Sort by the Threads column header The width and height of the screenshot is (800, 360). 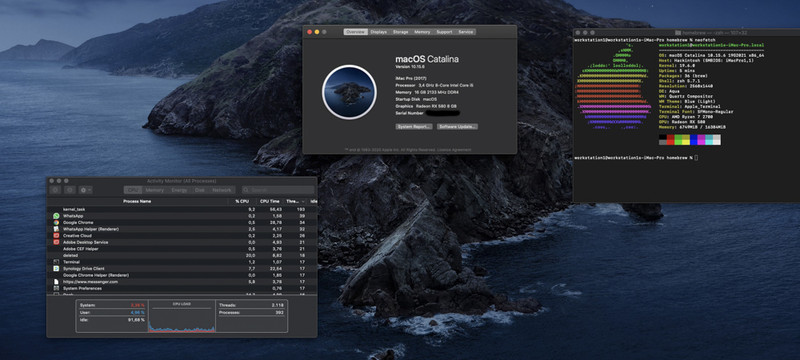(295, 201)
